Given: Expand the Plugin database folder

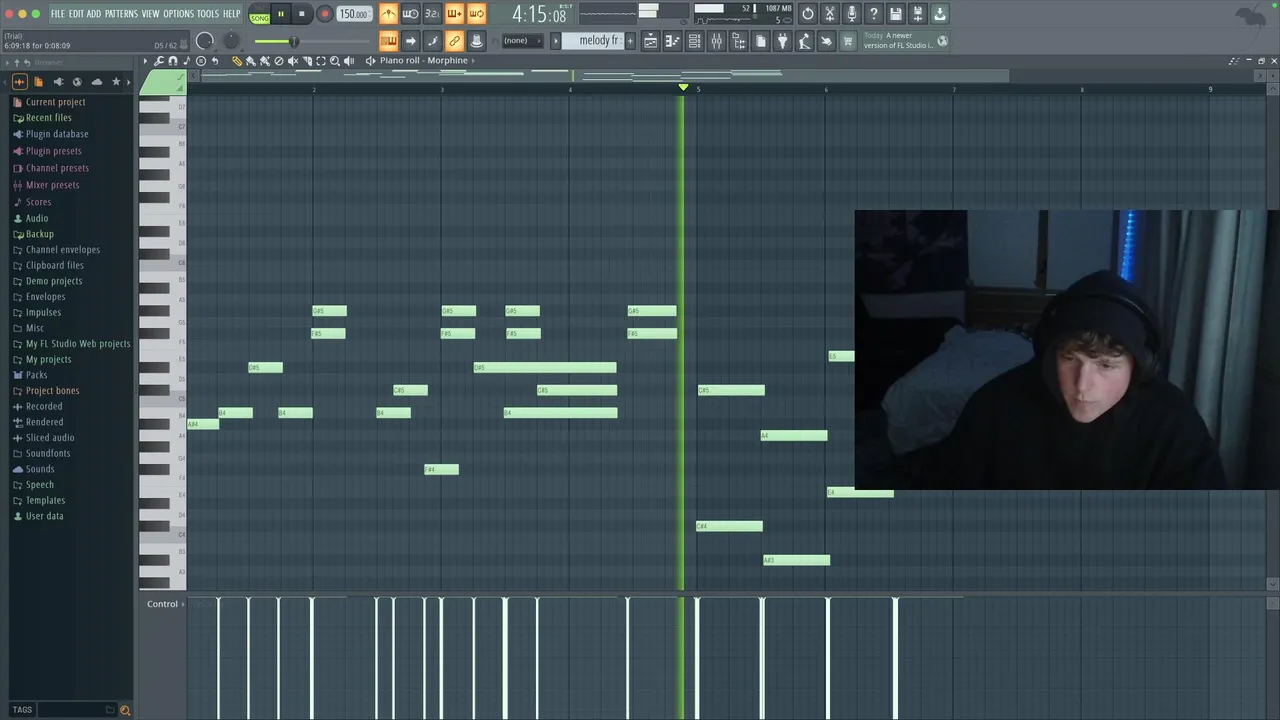Looking at the screenshot, I should tap(57, 134).
